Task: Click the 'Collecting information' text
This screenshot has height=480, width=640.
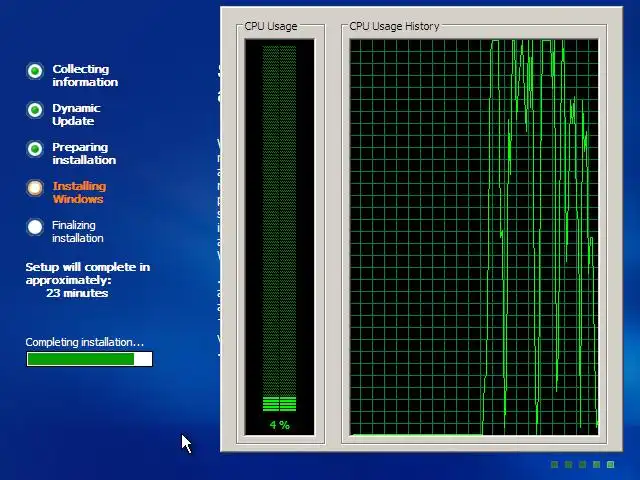Action: [x=85, y=76]
